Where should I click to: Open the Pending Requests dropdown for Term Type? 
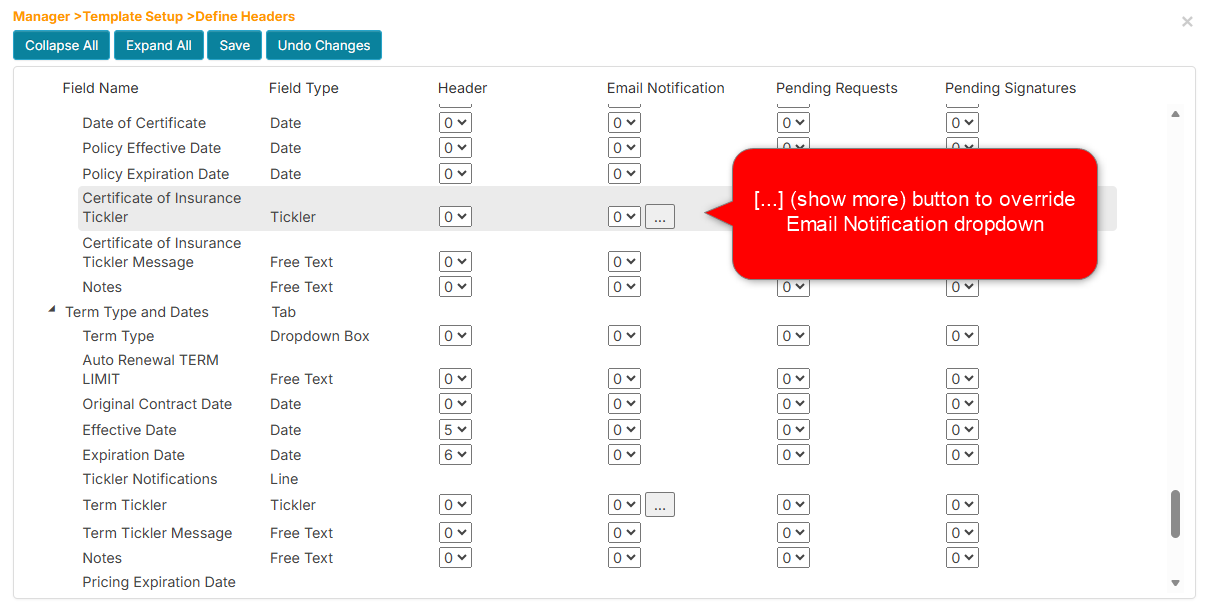point(792,335)
